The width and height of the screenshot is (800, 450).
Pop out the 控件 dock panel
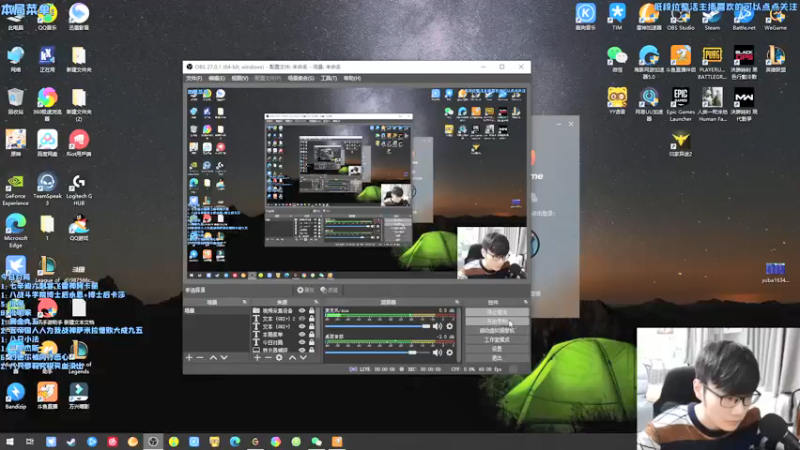point(526,302)
